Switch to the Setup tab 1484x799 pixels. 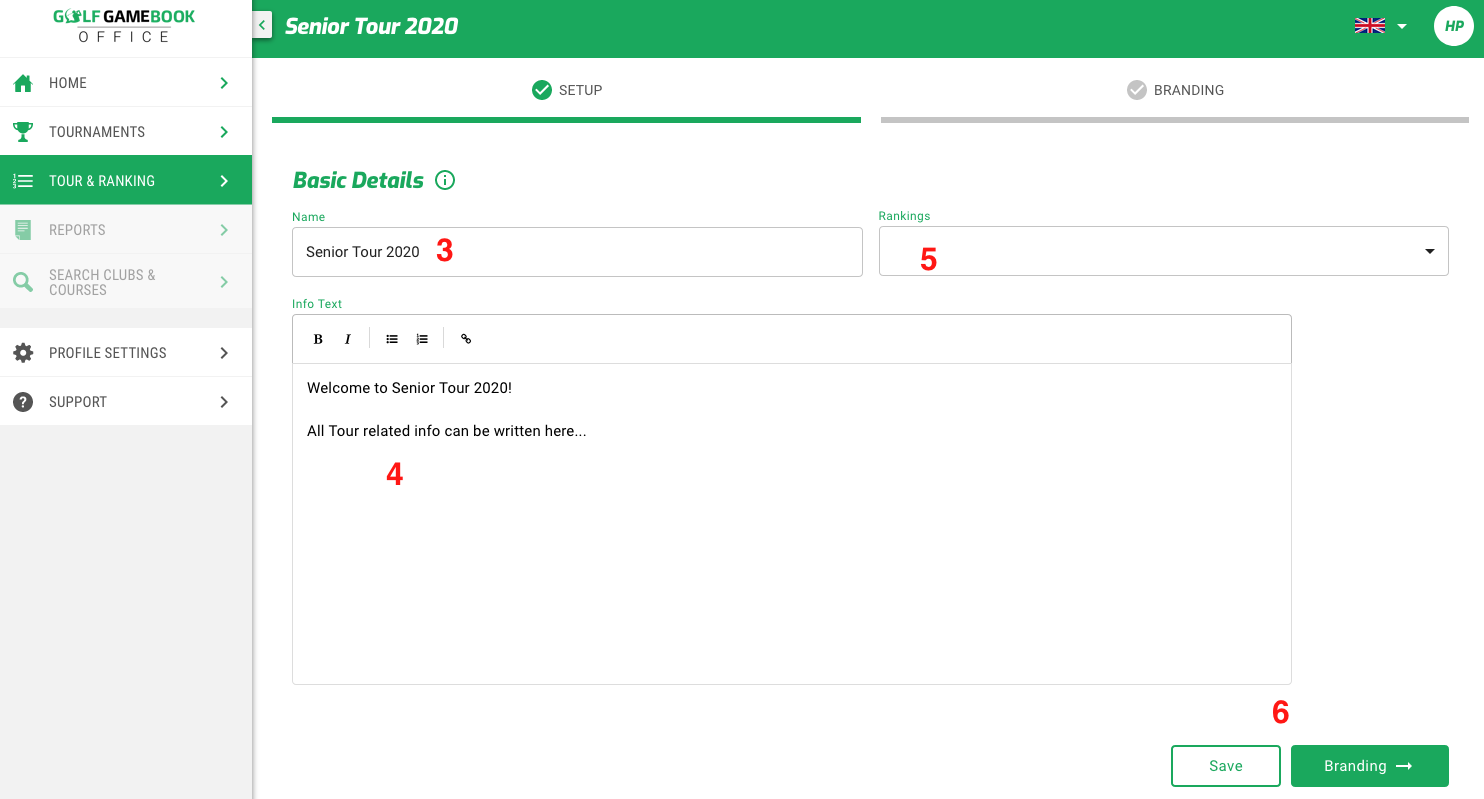(x=566, y=90)
